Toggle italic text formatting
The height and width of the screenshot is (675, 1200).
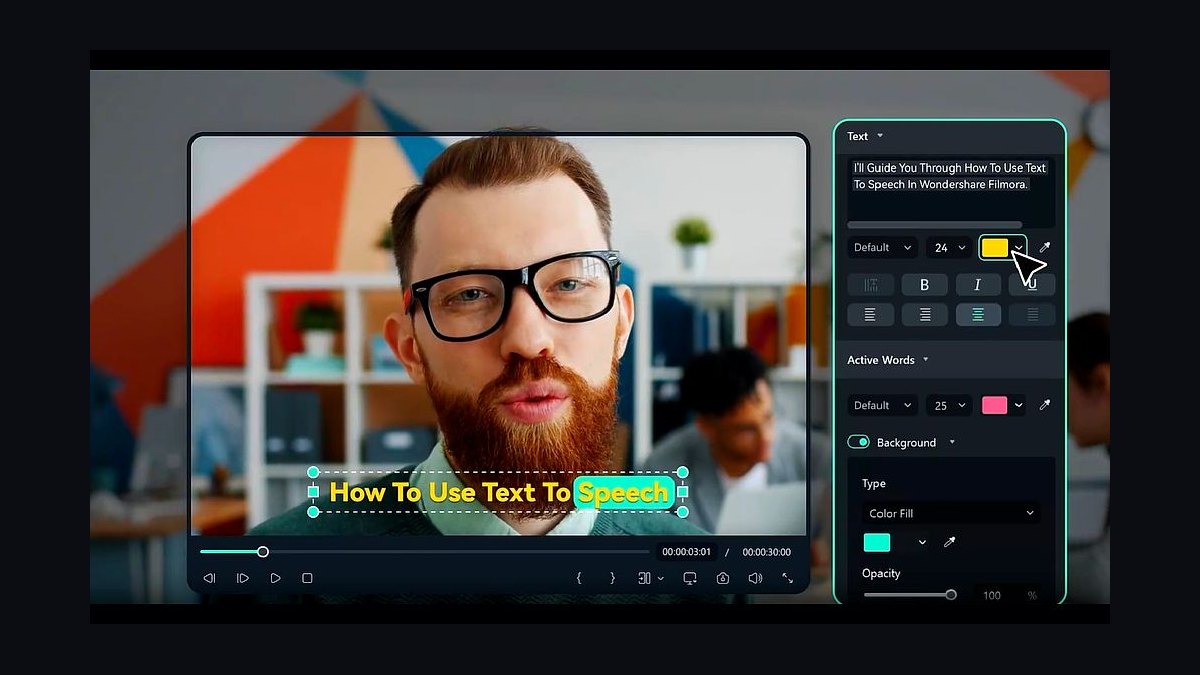tap(979, 285)
